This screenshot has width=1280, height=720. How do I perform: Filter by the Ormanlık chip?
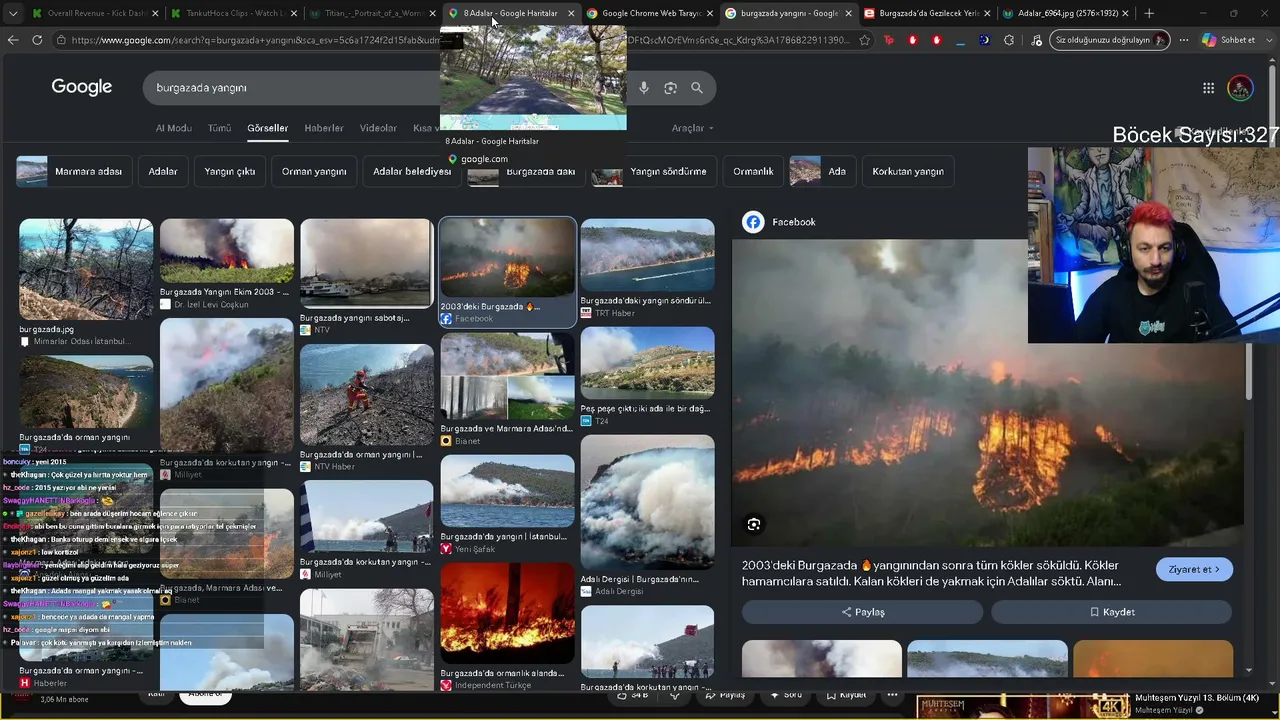tap(753, 171)
